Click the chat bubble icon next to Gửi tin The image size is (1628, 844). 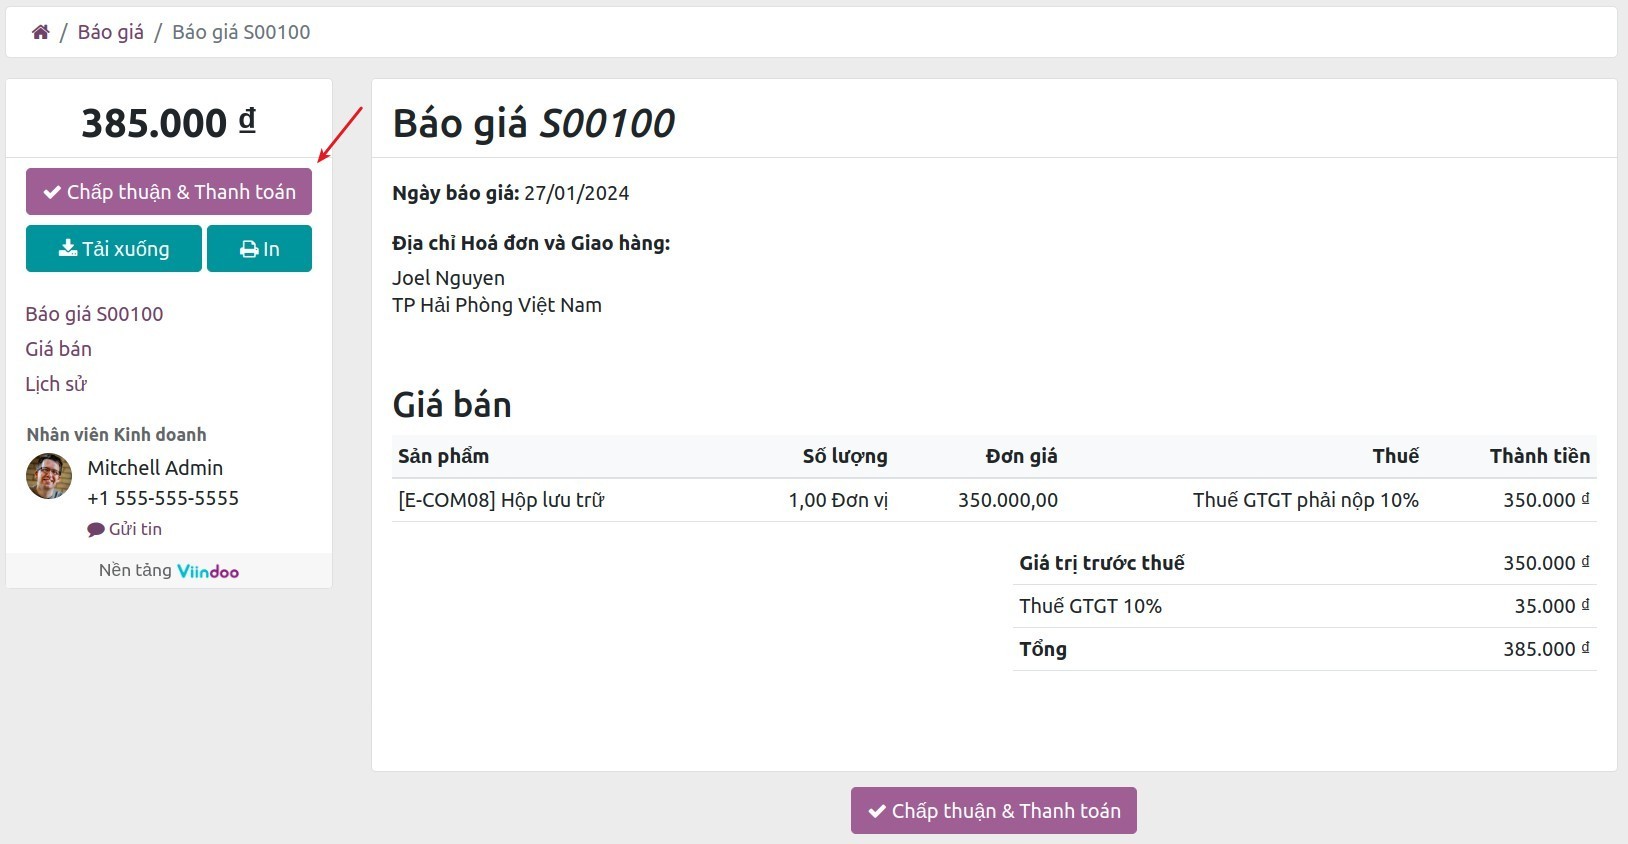pyautogui.click(x=95, y=529)
